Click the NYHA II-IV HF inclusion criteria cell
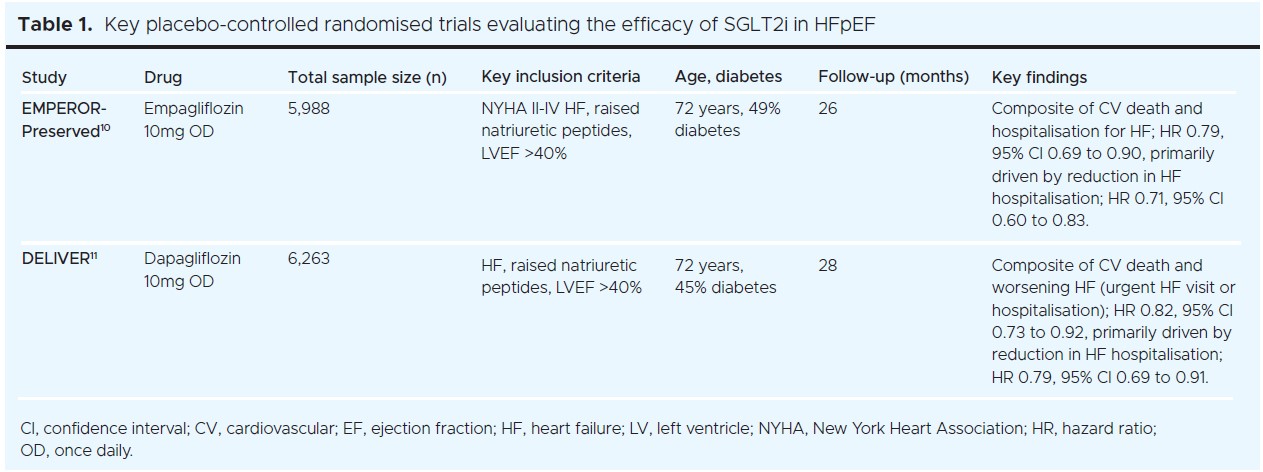Screen dimensions: 1263x472 point(560,131)
